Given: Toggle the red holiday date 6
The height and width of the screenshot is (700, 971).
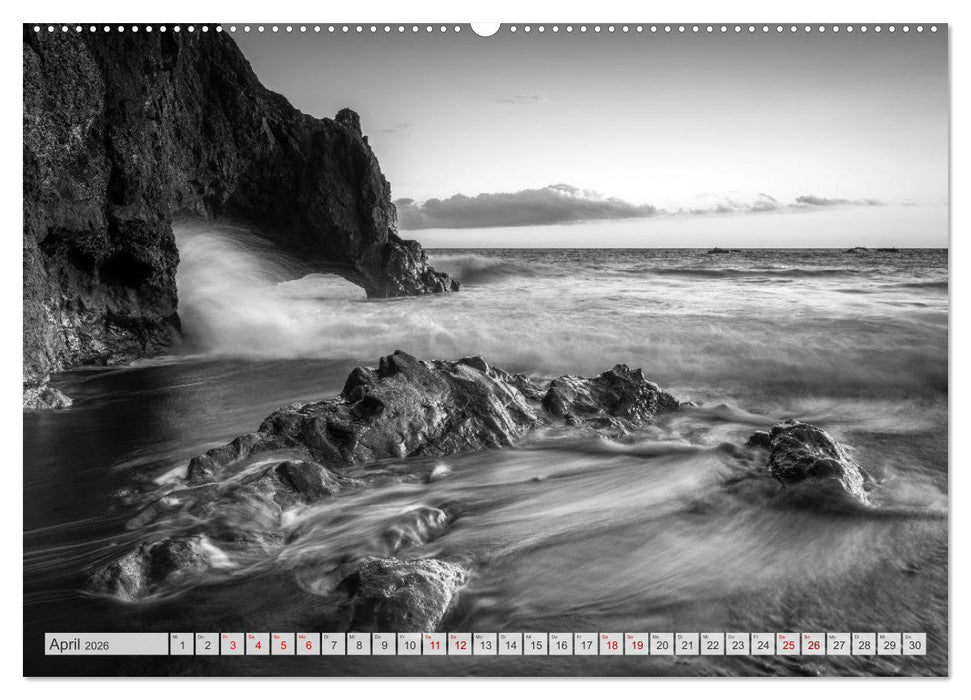Looking at the screenshot, I should [308, 645].
